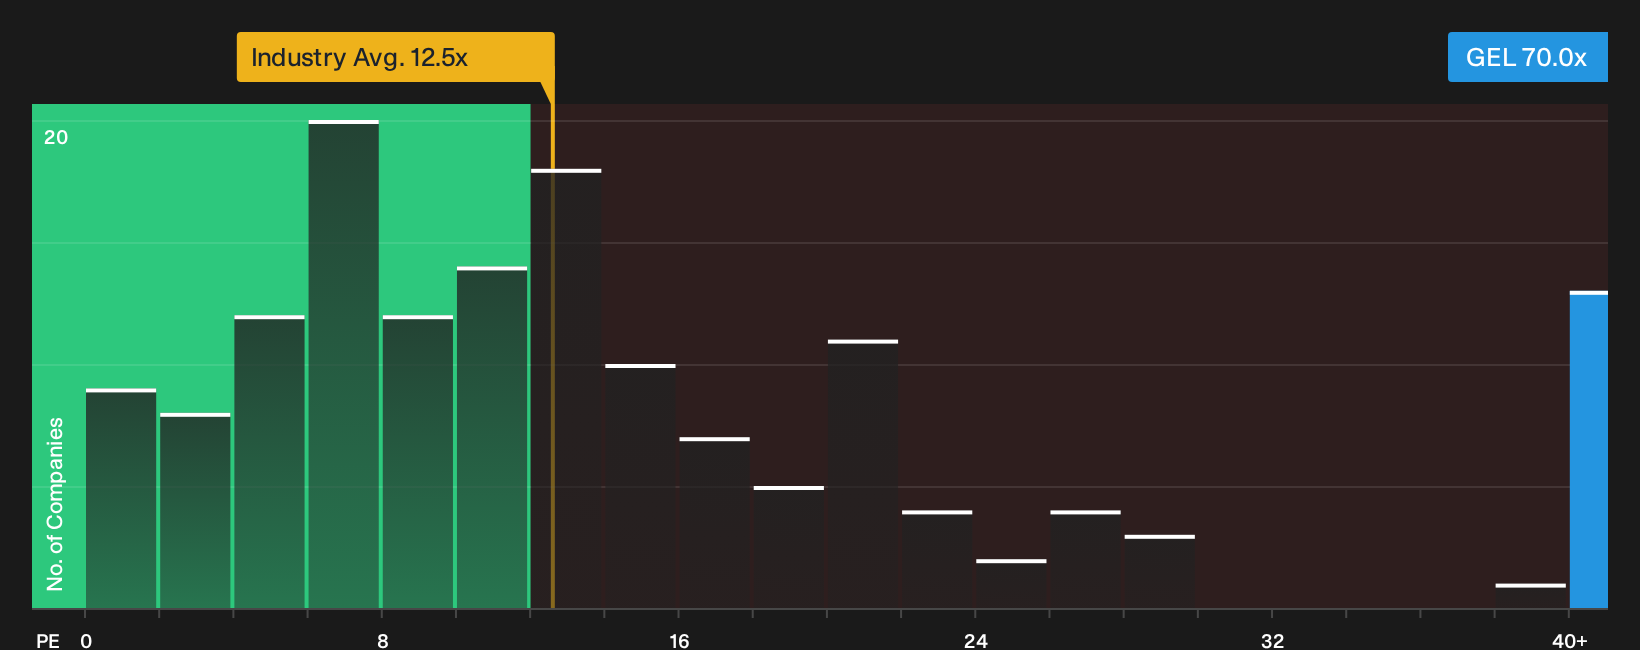Screen dimensions: 1640x650
Task: Click the bar at PE 4-6
Action: click(x=269, y=462)
